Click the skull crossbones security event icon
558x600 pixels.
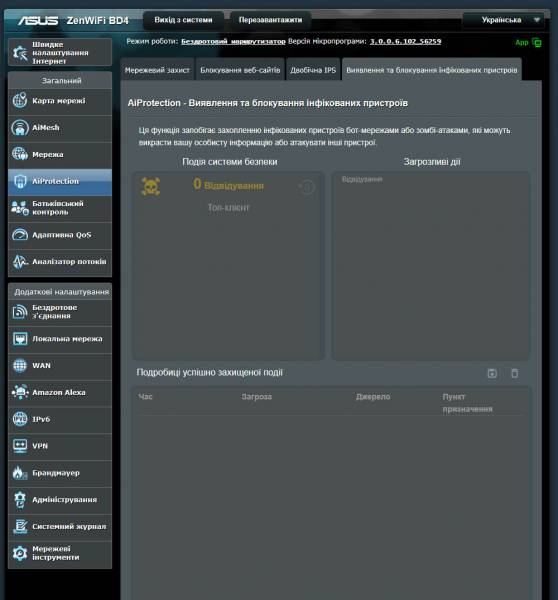click(151, 186)
